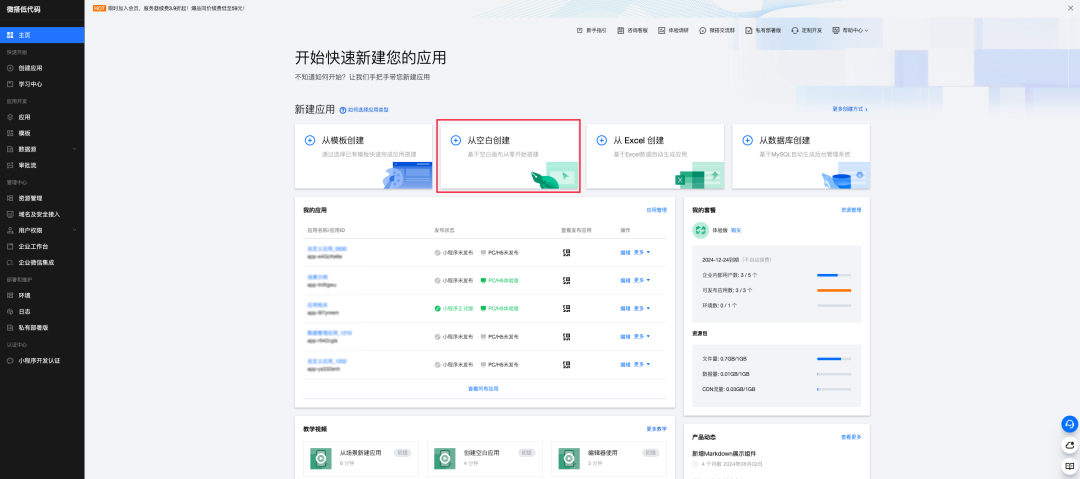Play 从场景新建应用 tutorial video
The height and width of the screenshot is (479, 1080).
(x=321, y=458)
